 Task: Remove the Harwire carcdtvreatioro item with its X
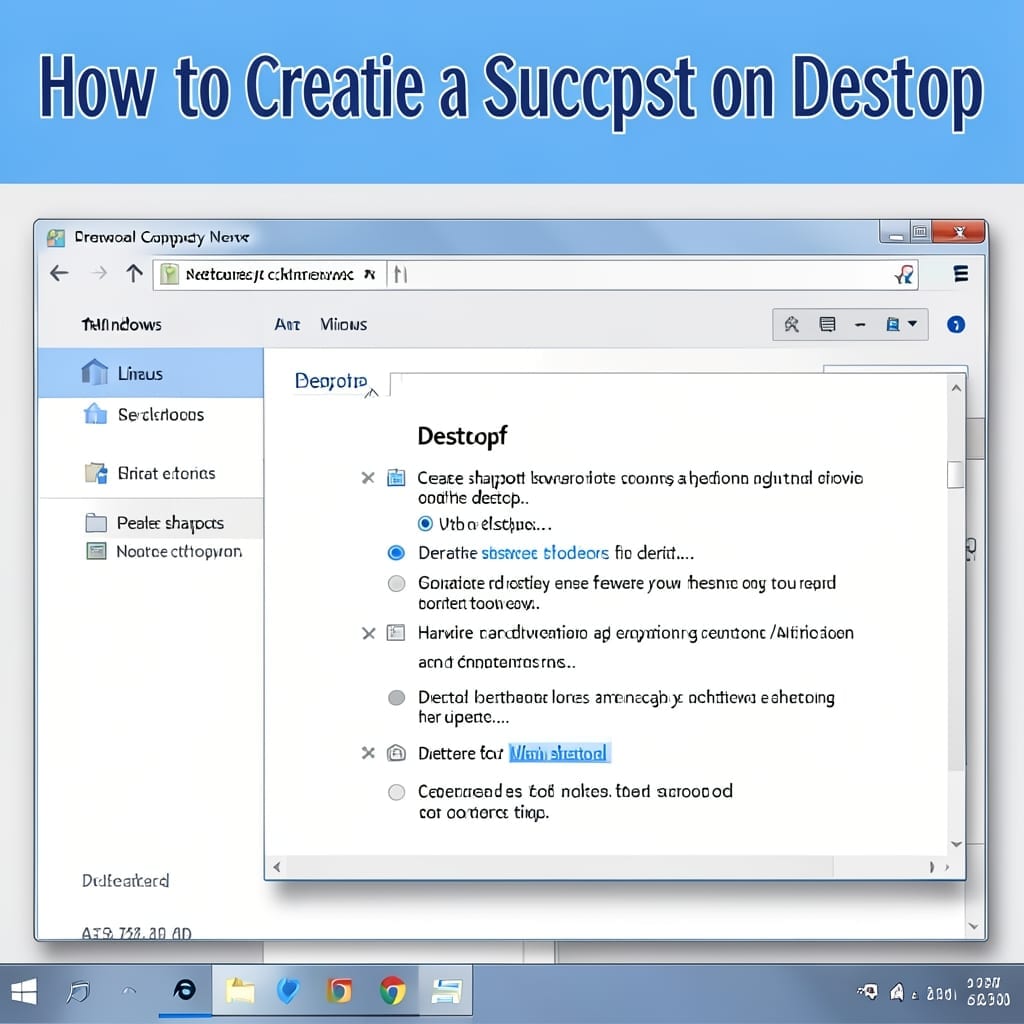(368, 633)
